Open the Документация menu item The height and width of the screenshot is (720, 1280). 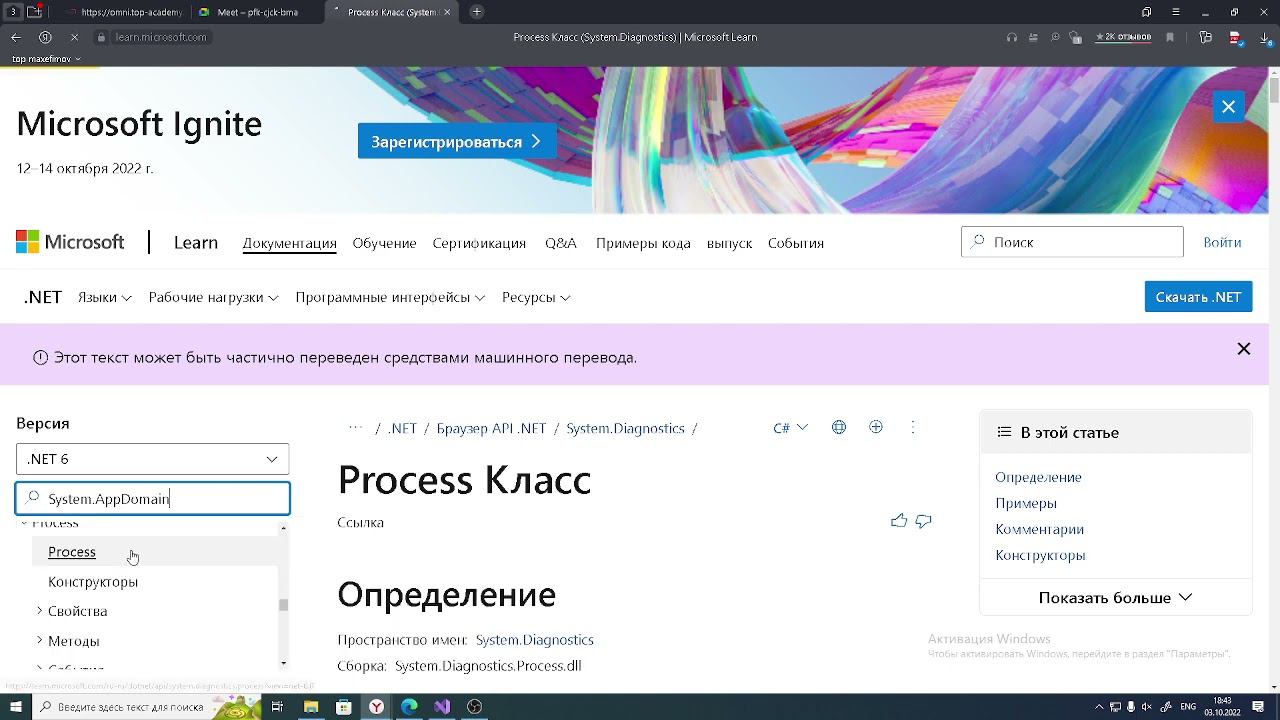290,243
